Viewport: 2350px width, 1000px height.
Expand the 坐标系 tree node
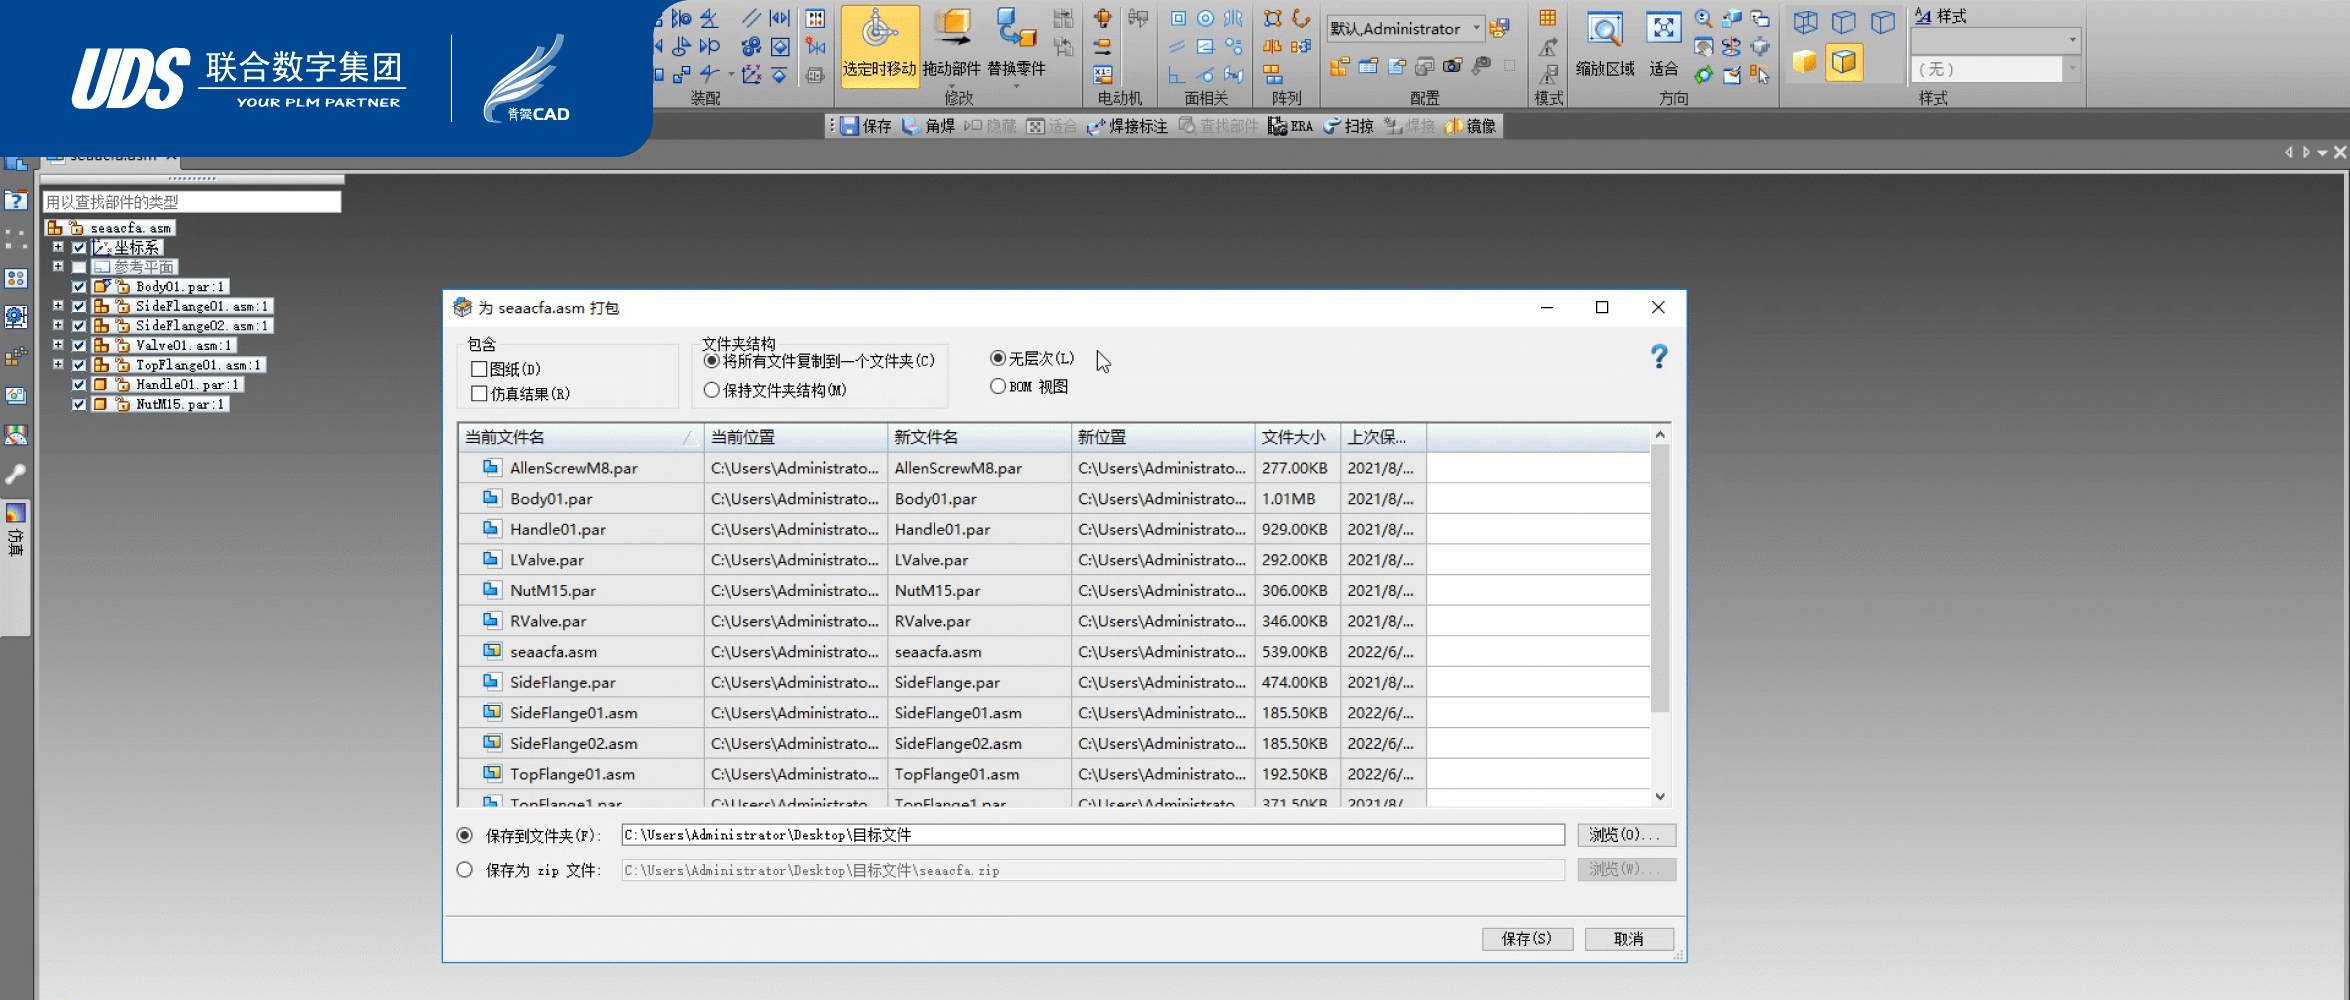pos(58,247)
